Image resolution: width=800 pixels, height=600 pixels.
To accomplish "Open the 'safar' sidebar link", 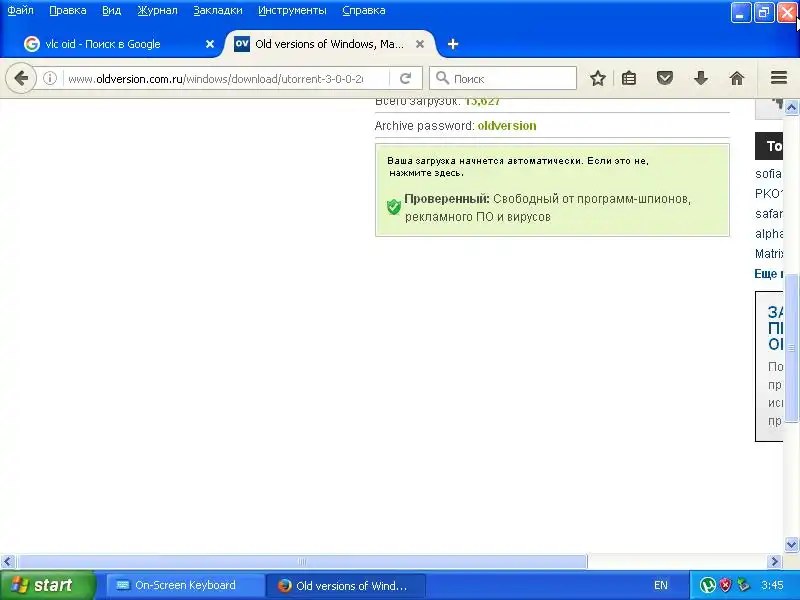I will (768, 214).
